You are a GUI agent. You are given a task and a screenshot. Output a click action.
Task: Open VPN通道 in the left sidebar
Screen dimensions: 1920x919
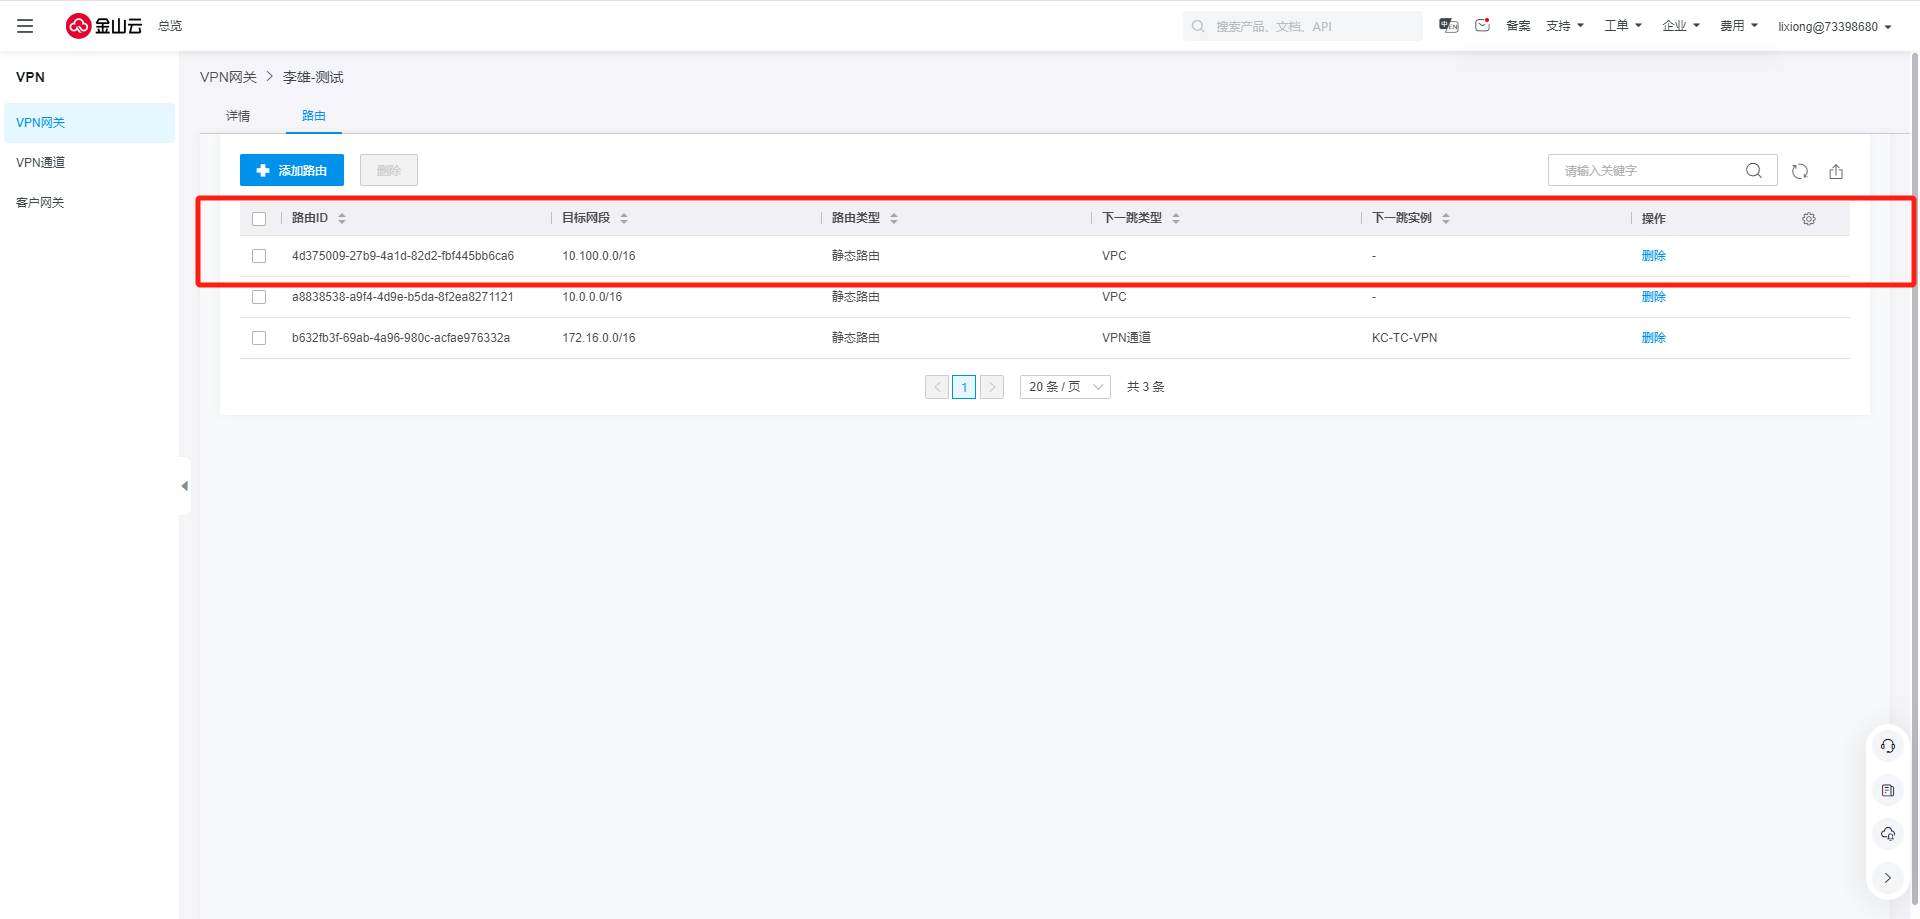click(x=41, y=163)
